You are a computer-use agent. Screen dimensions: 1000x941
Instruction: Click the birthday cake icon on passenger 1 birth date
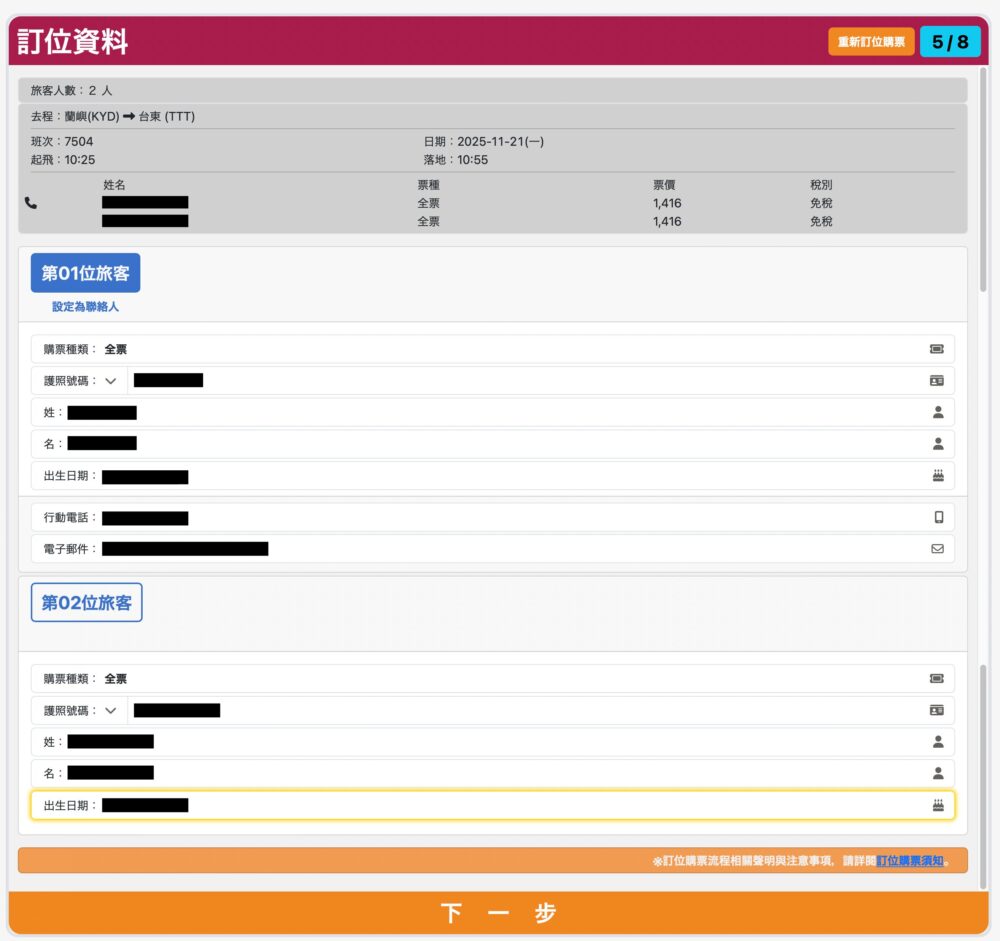936,476
